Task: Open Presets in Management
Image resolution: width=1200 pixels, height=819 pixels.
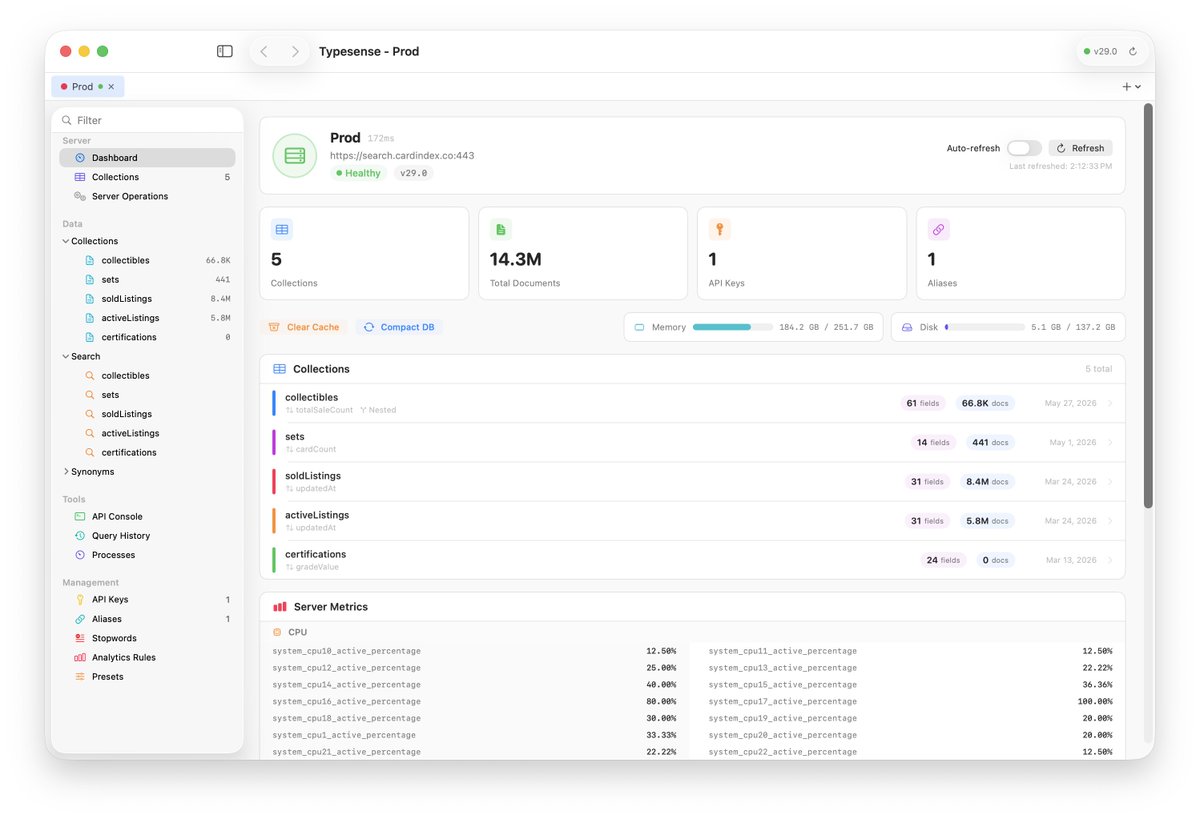Action: 147,677
